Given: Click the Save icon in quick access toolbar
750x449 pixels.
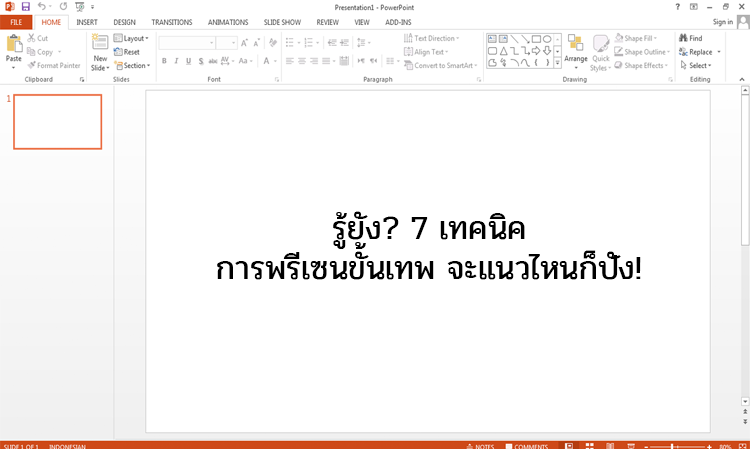Looking at the screenshot, I should (x=25, y=7).
